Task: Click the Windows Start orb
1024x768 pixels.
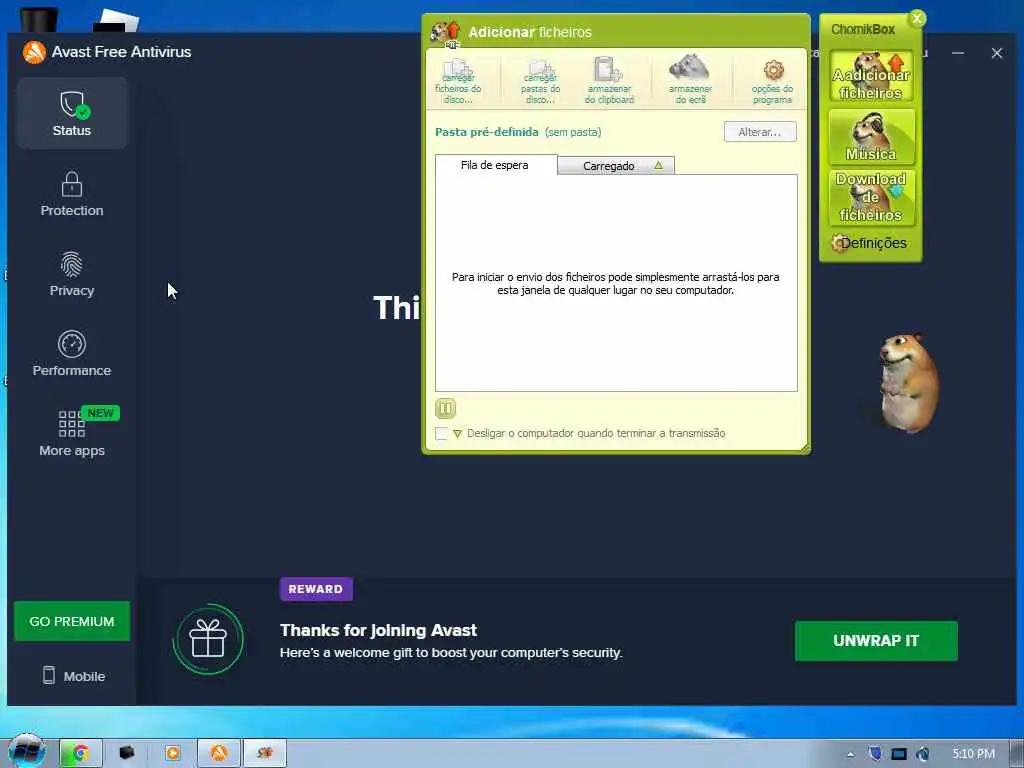Action: tap(26, 751)
